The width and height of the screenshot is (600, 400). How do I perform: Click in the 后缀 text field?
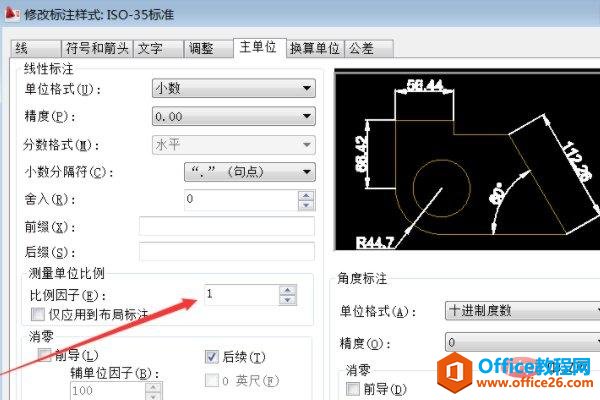tap(227, 251)
